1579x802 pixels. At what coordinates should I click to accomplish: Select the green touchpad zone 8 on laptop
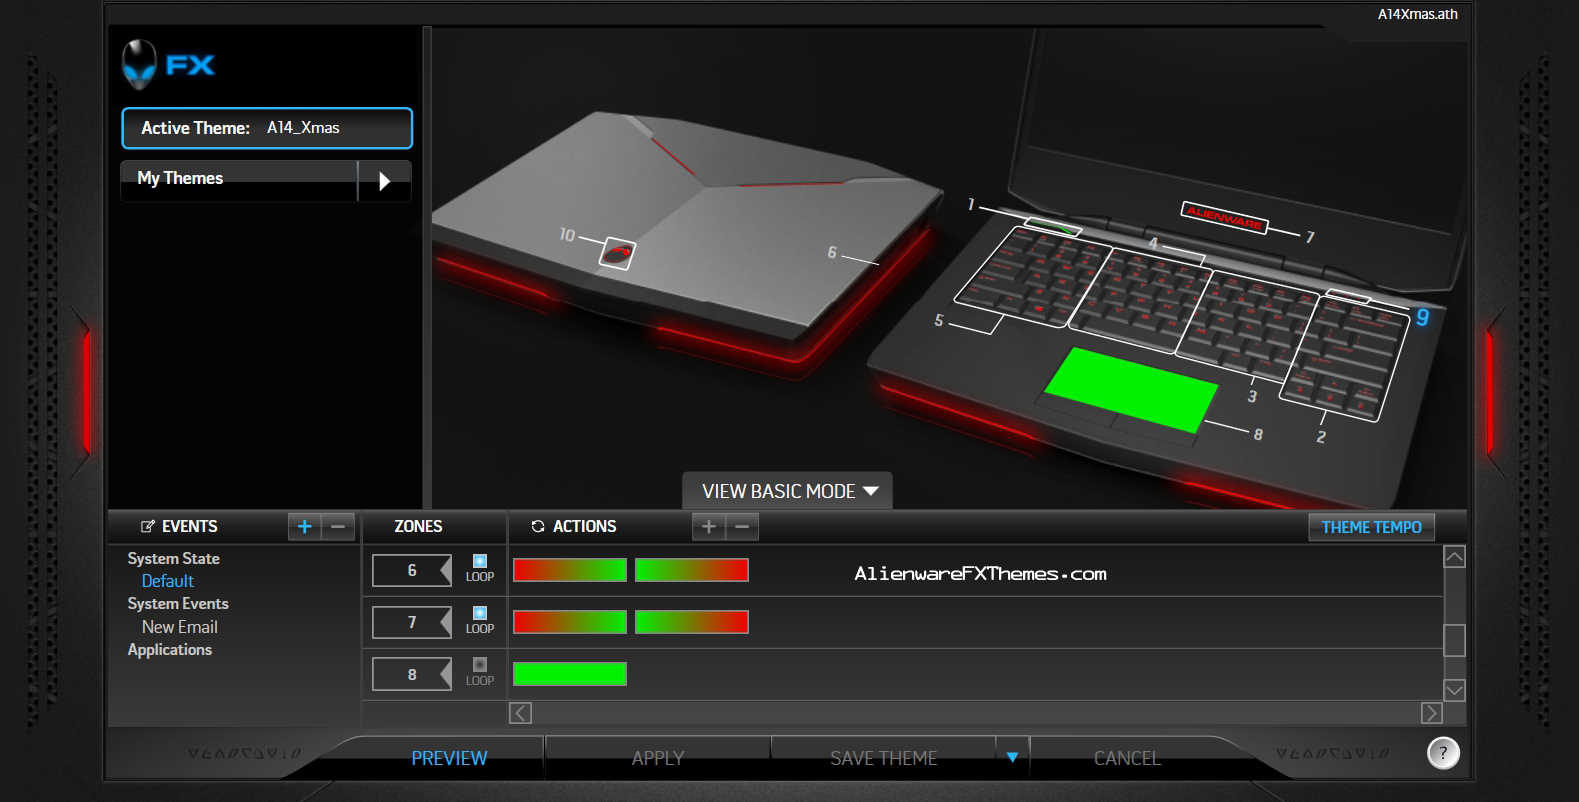(x=1131, y=389)
